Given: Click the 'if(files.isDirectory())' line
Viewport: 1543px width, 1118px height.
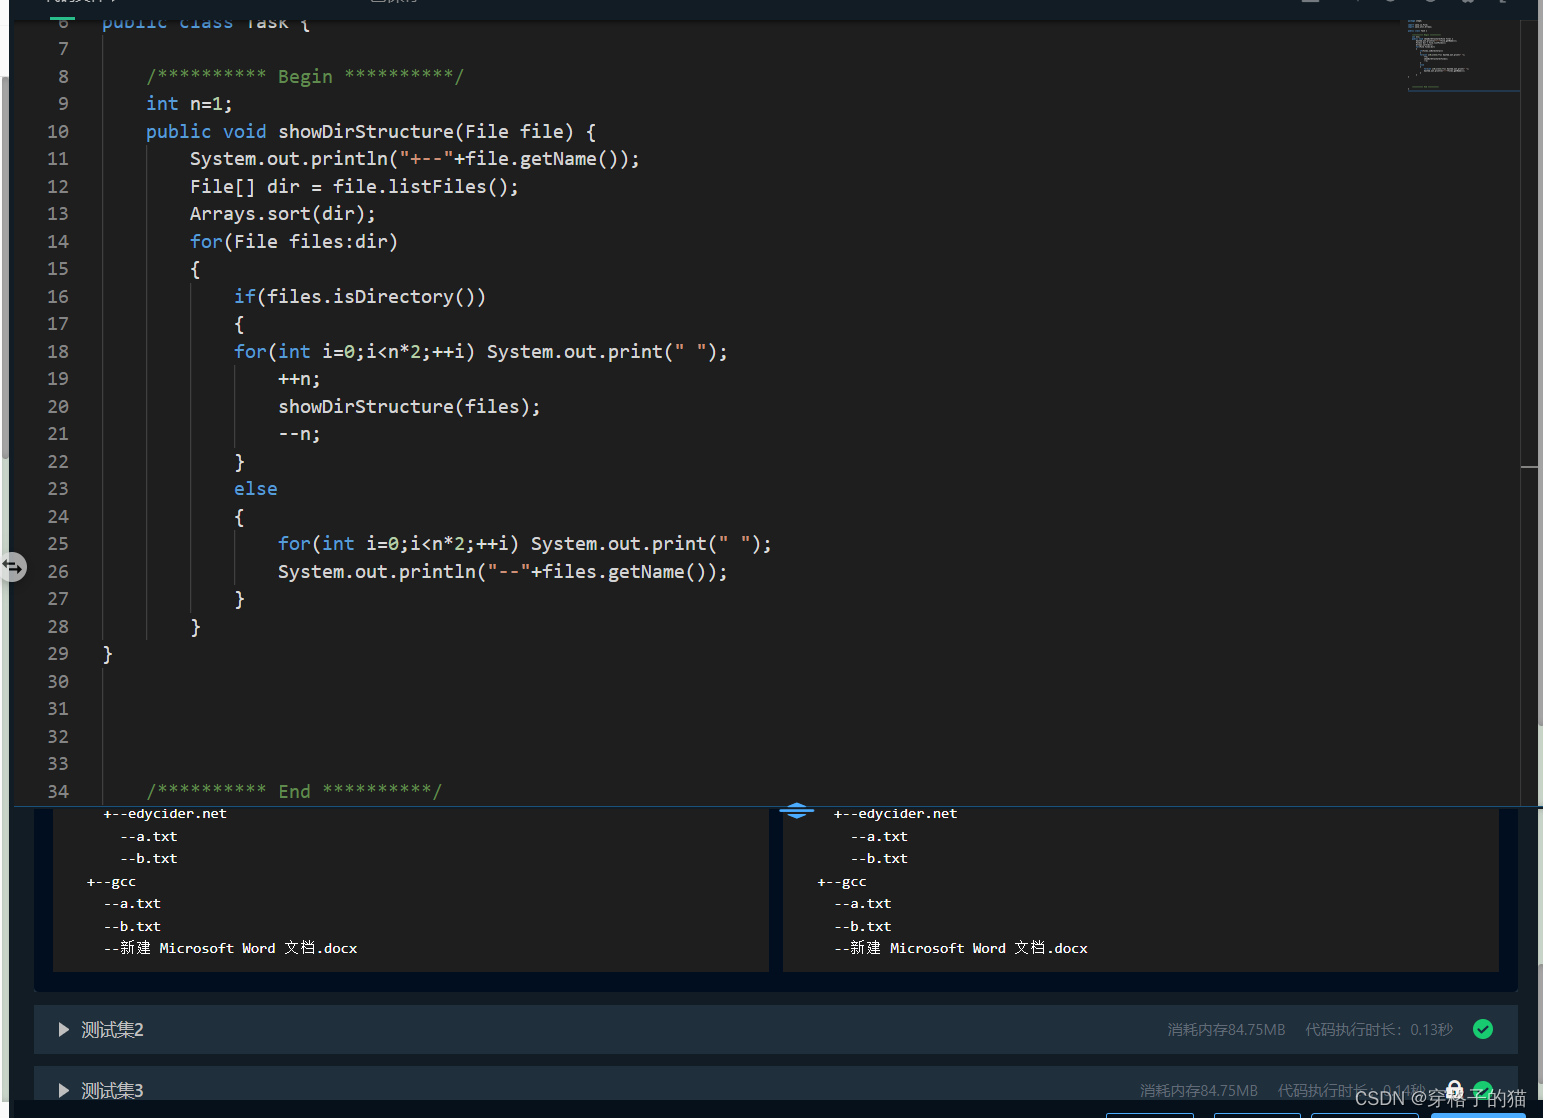Looking at the screenshot, I should [360, 297].
